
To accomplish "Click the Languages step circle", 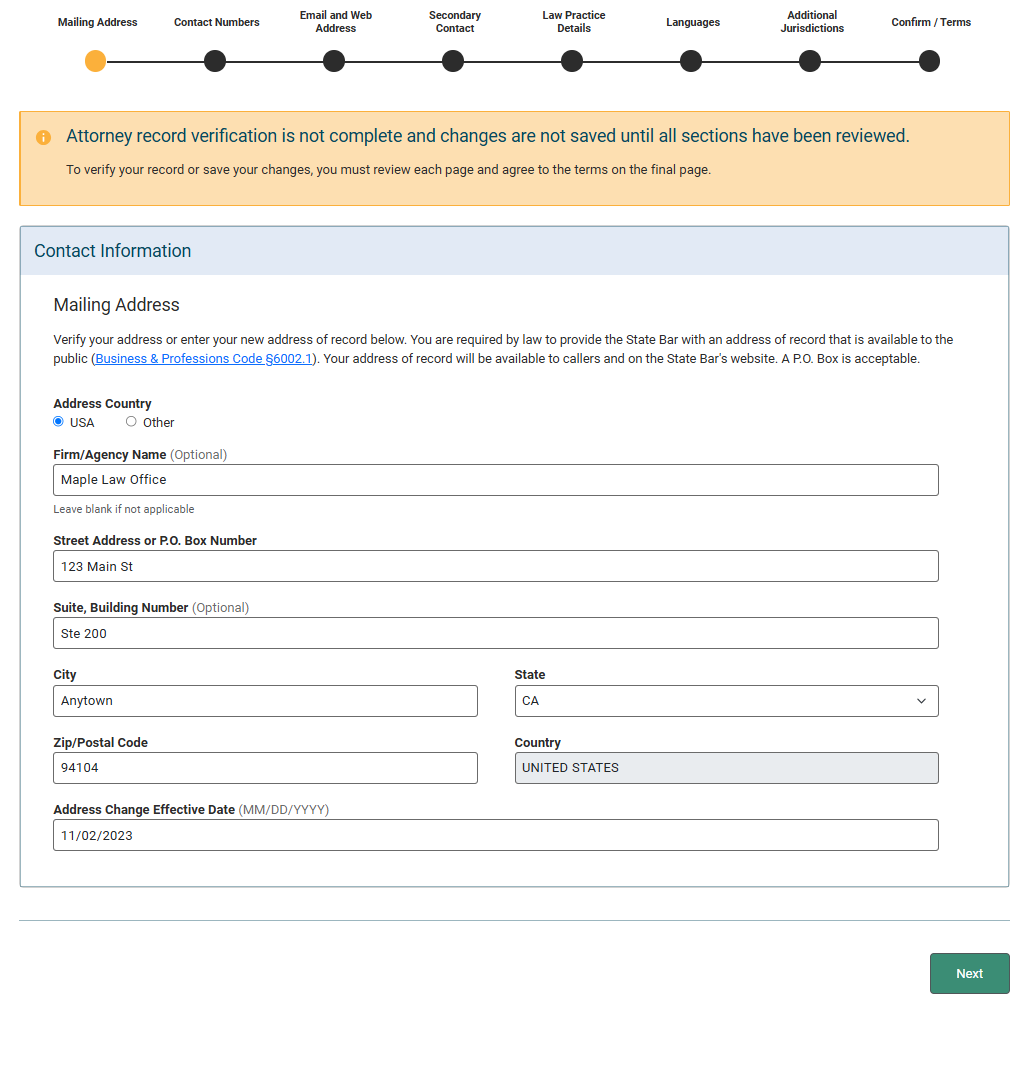I will coord(691,62).
